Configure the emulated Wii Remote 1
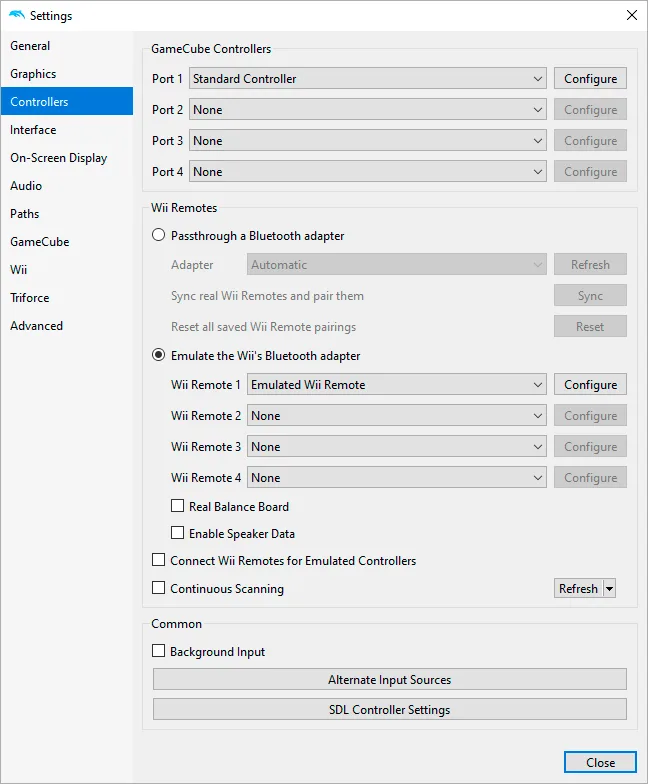The width and height of the screenshot is (648, 784). [x=590, y=384]
